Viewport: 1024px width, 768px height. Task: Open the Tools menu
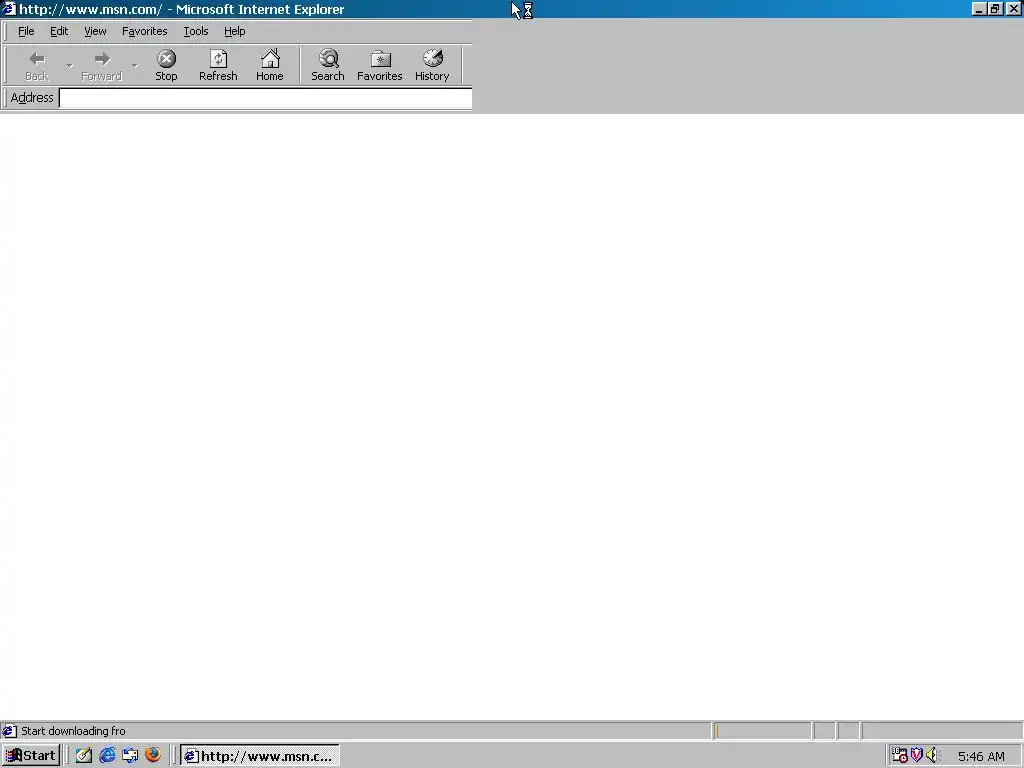[195, 31]
